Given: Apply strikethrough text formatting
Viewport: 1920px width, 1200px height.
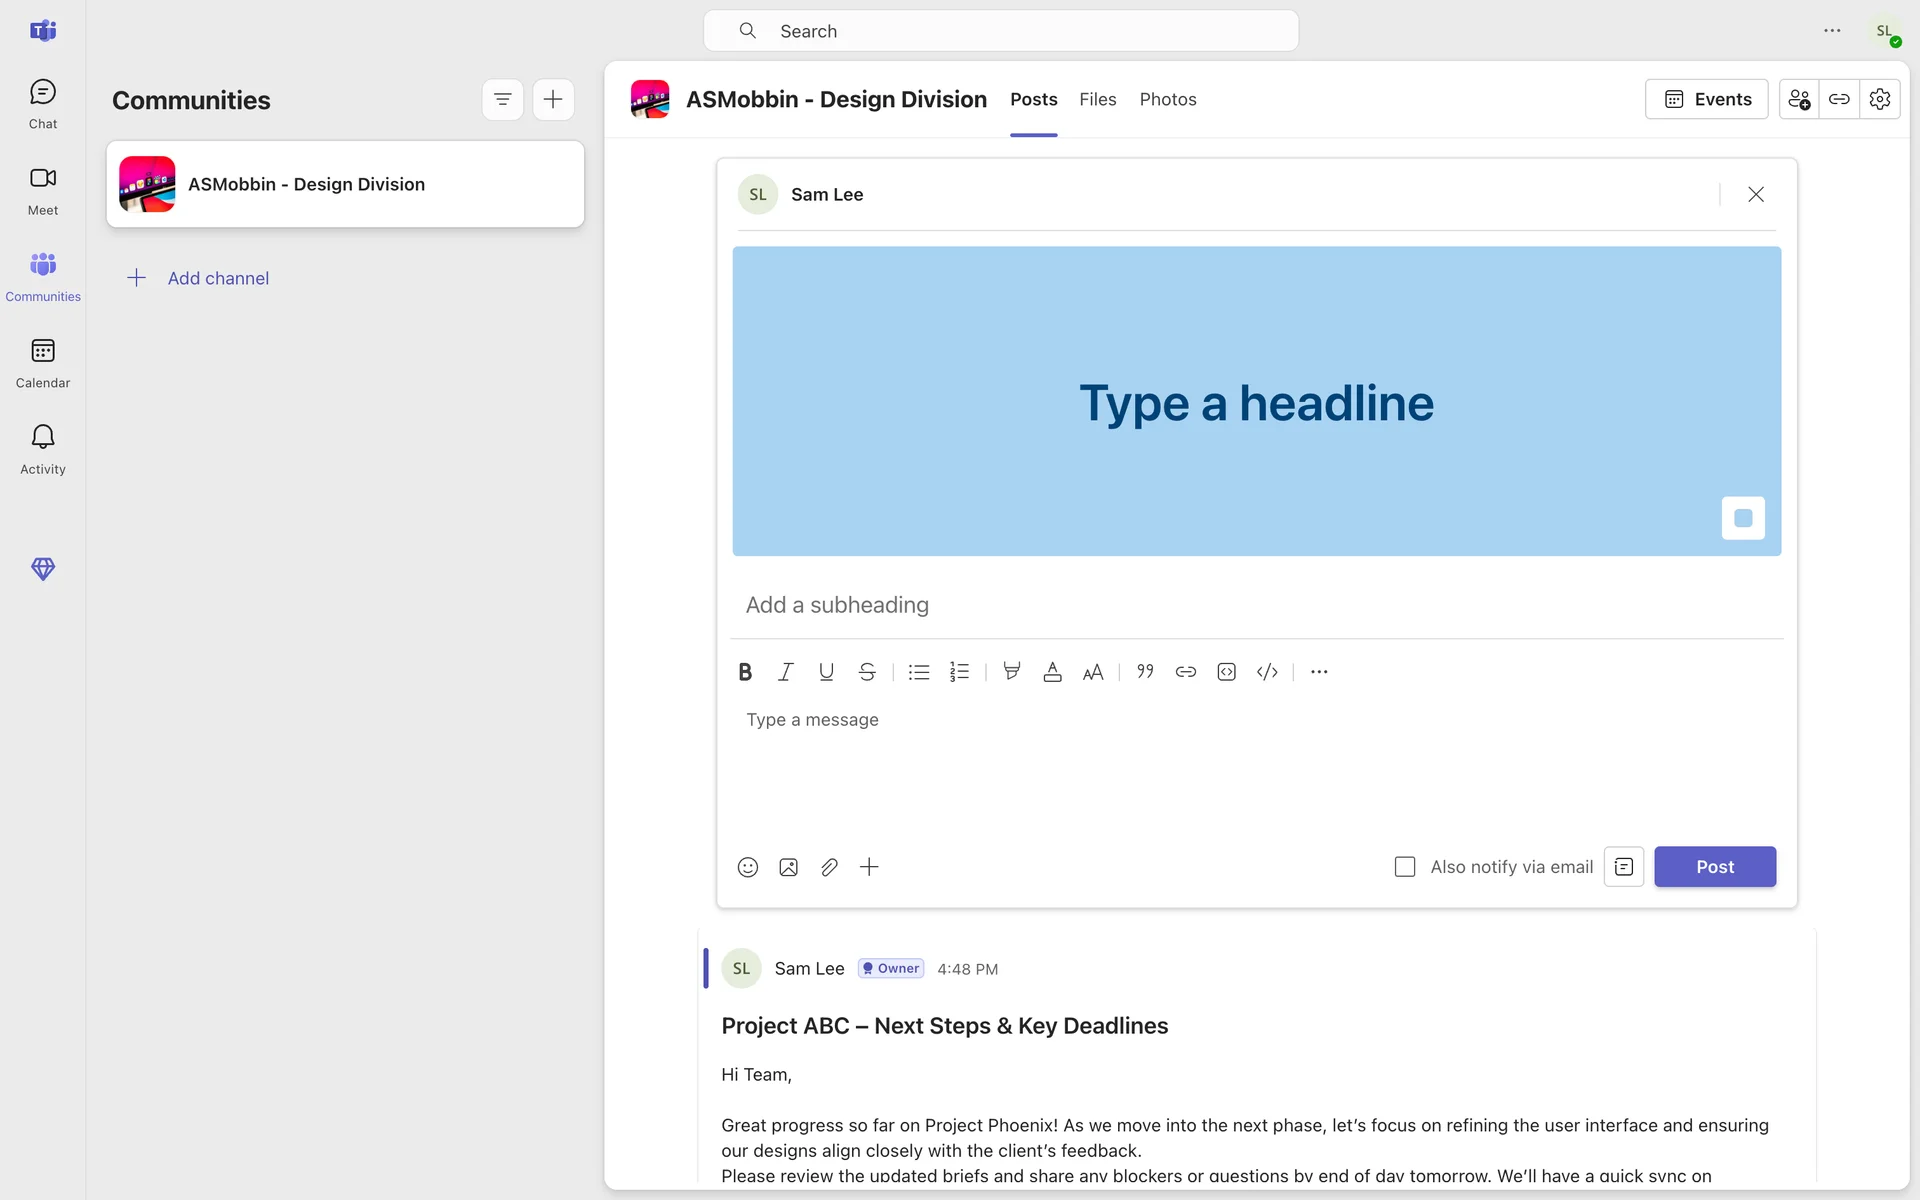Looking at the screenshot, I should [867, 672].
